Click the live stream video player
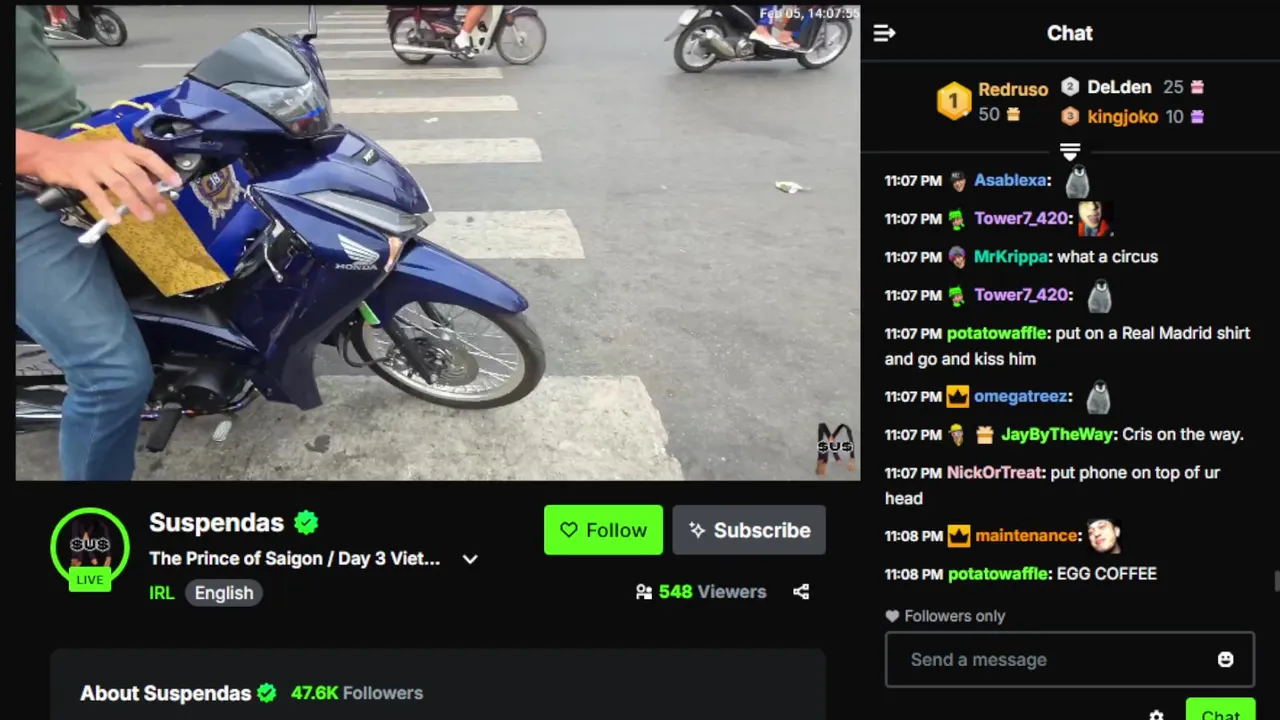 (438, 241)
